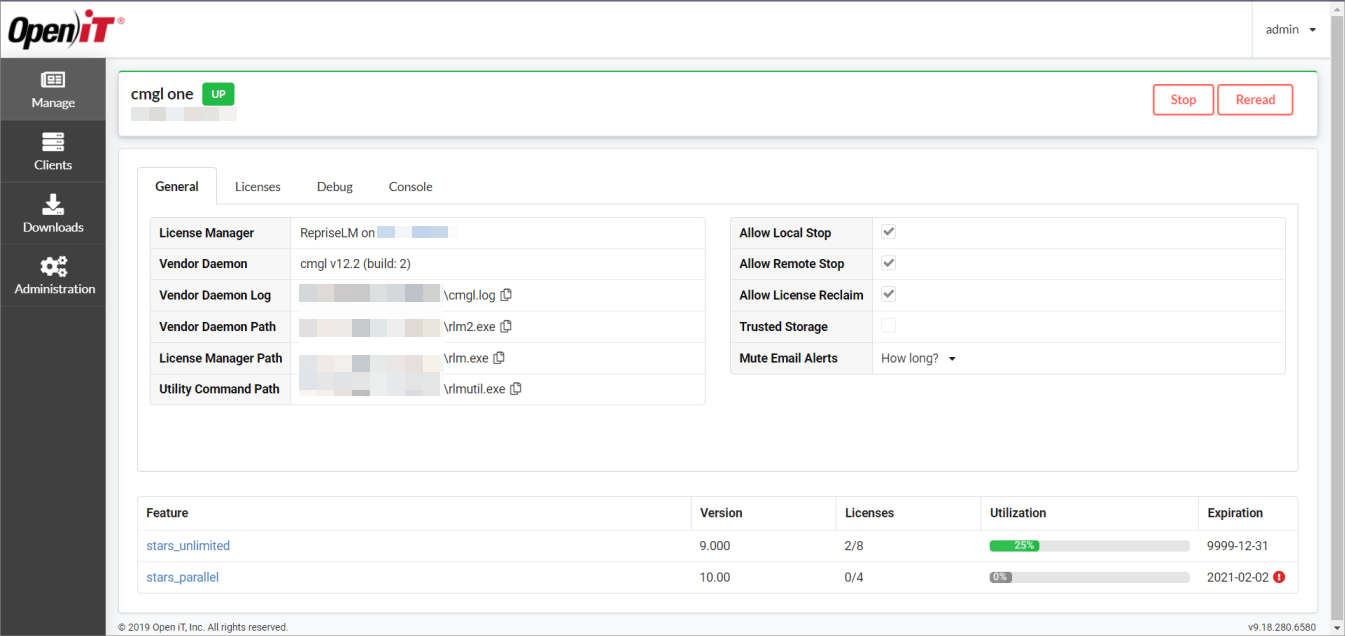This screenshot has height=636, width=1345.
Task: Stop the cmgl one license server
Action: [x=1183, y=99]
